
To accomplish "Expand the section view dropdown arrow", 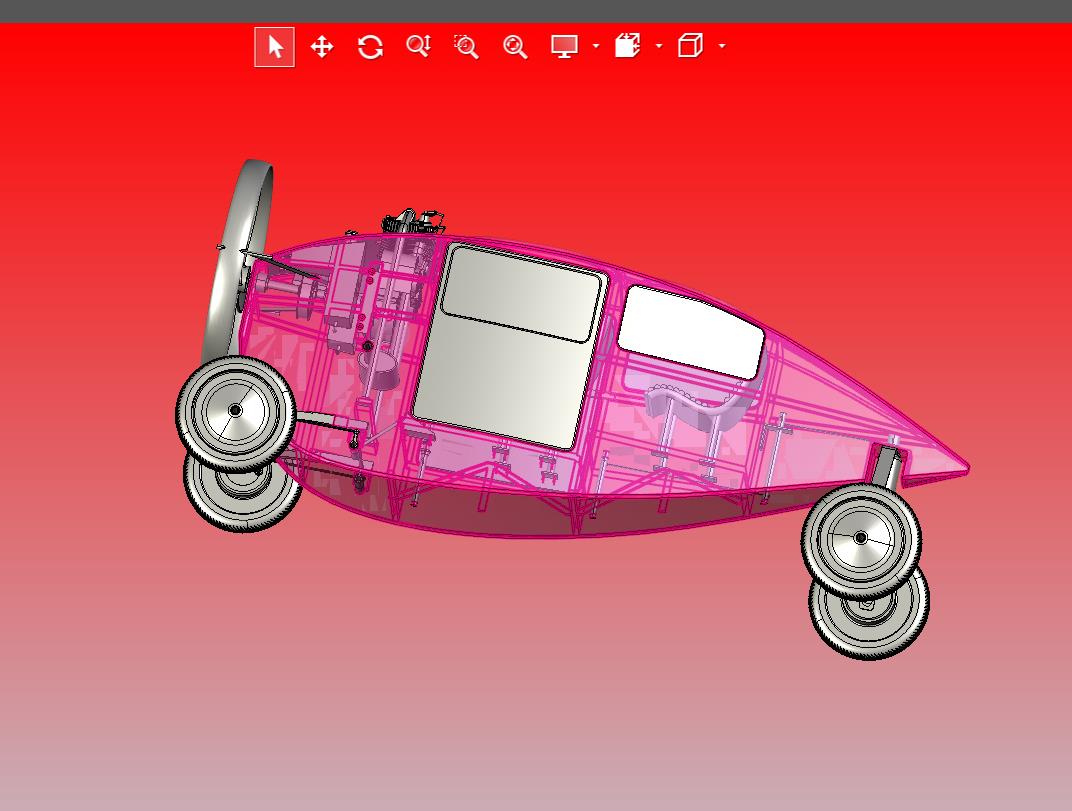I will [659, 46].
